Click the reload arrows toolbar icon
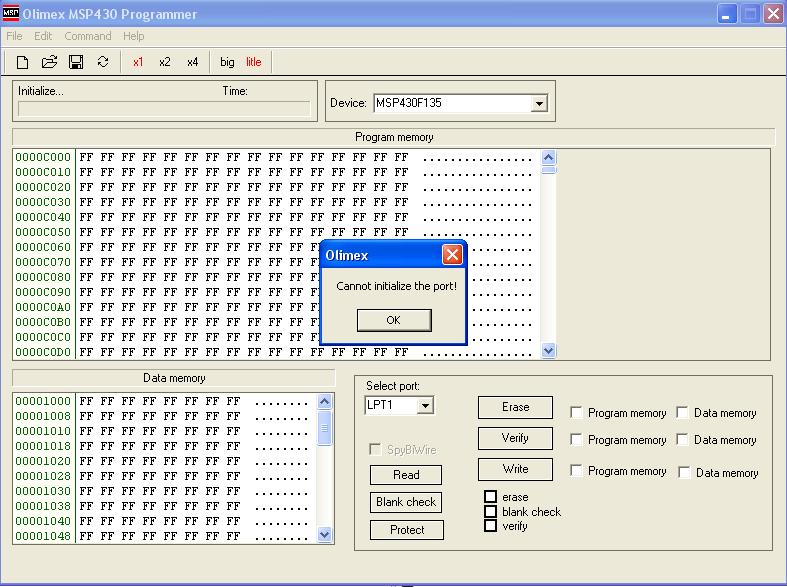The height and width of the screenshot is (587, 787). point(103,62)
